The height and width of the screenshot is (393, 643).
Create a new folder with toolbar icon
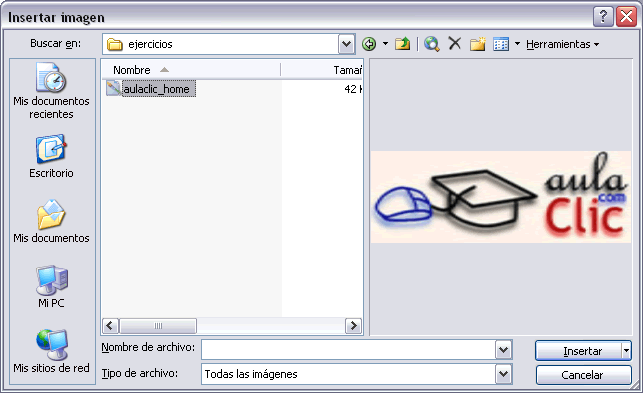(477, 44)
